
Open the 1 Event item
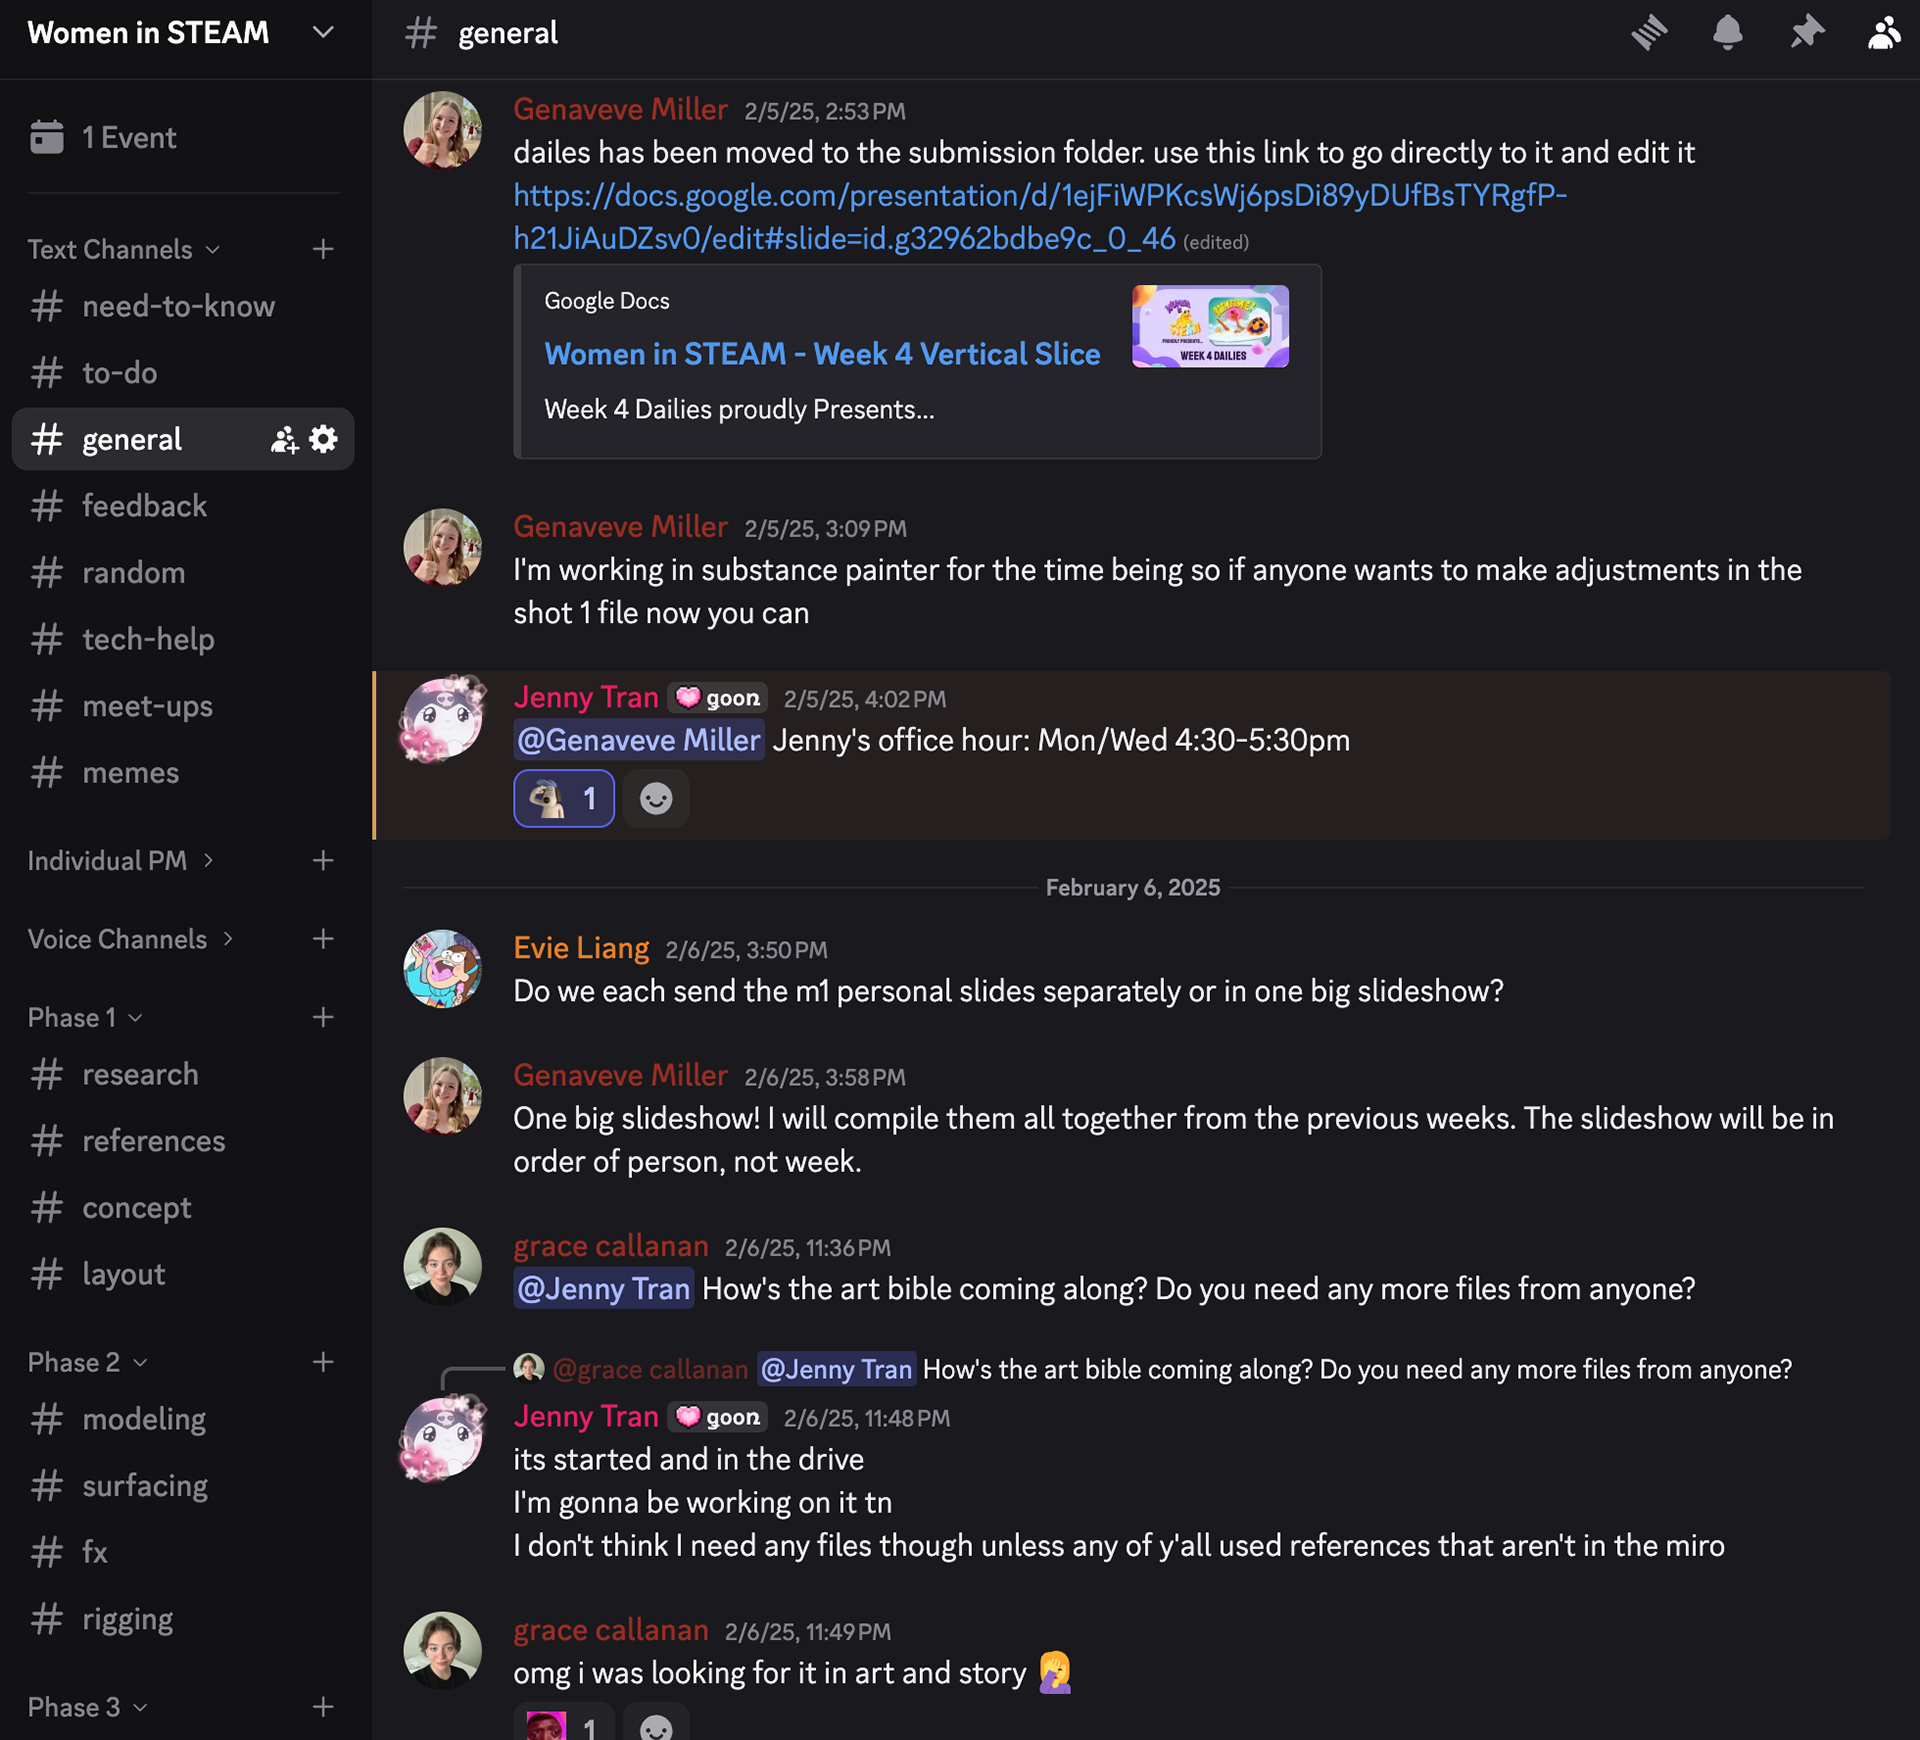[x=128, y=137]
